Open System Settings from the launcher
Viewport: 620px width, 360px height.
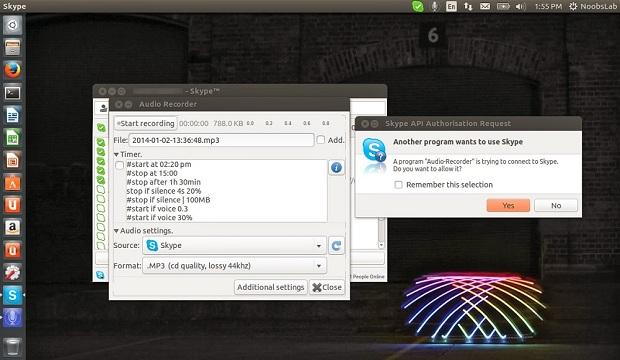tap(12, 273)
